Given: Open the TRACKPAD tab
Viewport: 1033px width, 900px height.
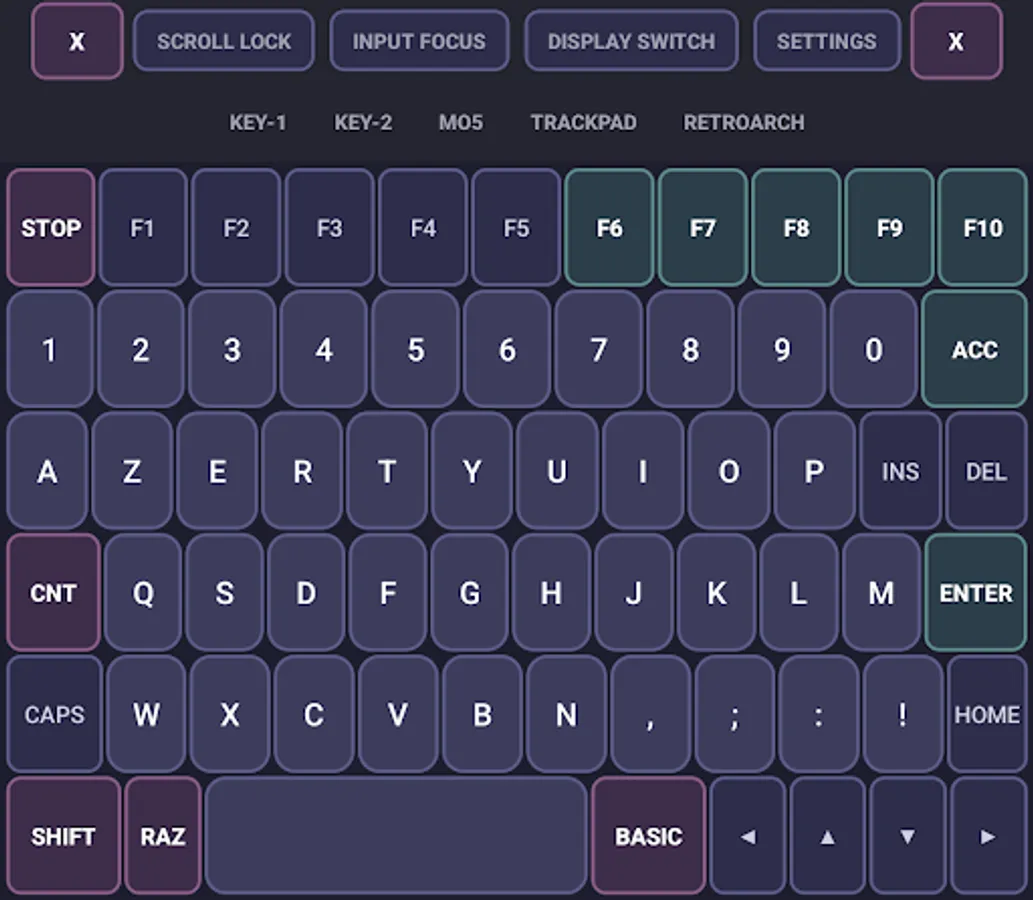Looking at the screenshot, I should tap(583, 122).
